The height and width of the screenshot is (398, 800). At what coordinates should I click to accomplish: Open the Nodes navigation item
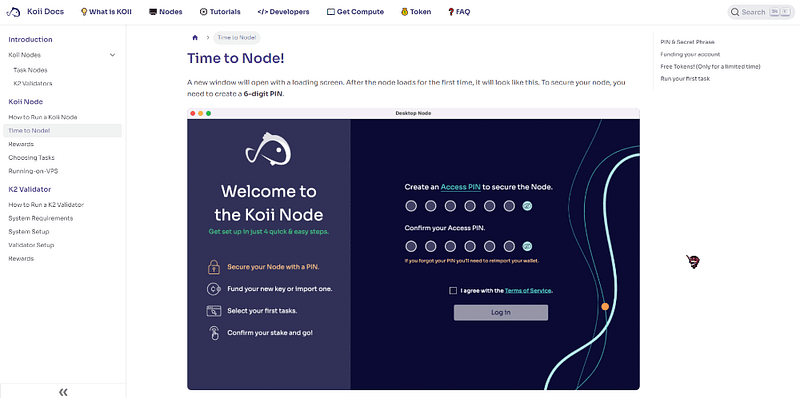coord(165,12)
